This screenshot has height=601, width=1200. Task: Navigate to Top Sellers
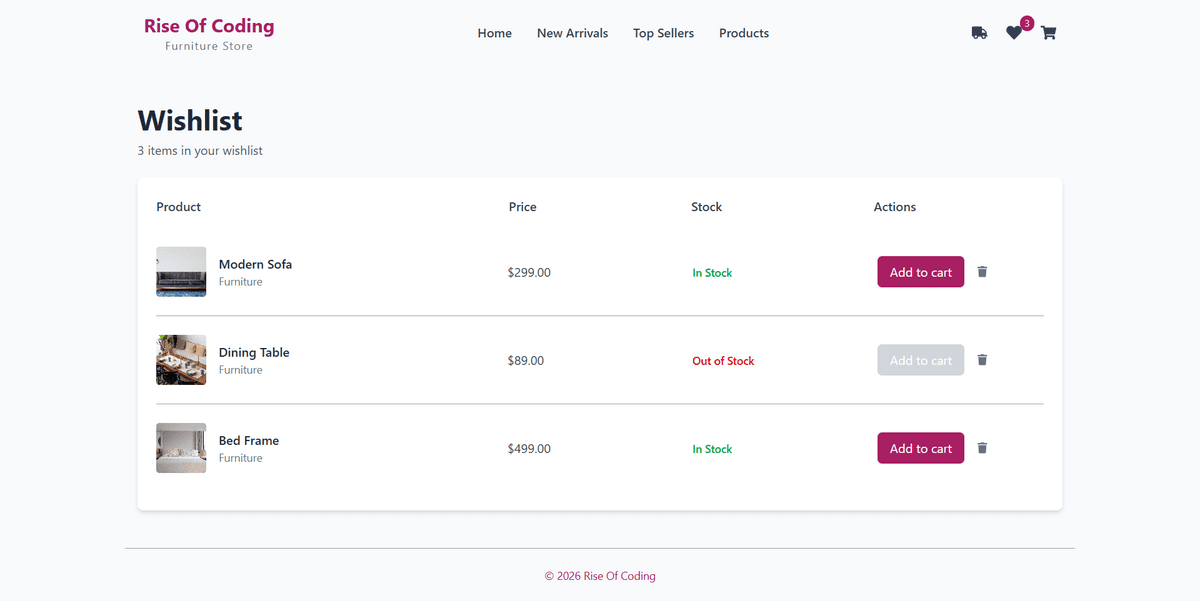[x=663, y=33]
